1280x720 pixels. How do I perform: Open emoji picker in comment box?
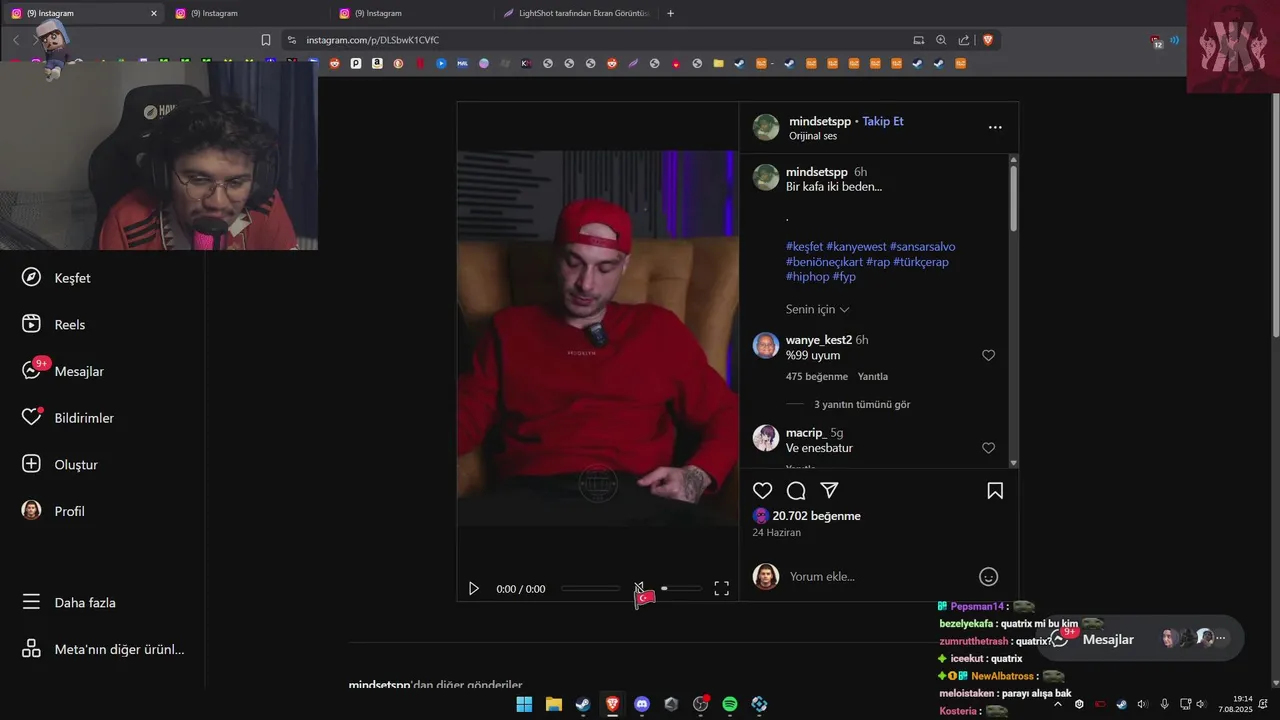point(988,576)
